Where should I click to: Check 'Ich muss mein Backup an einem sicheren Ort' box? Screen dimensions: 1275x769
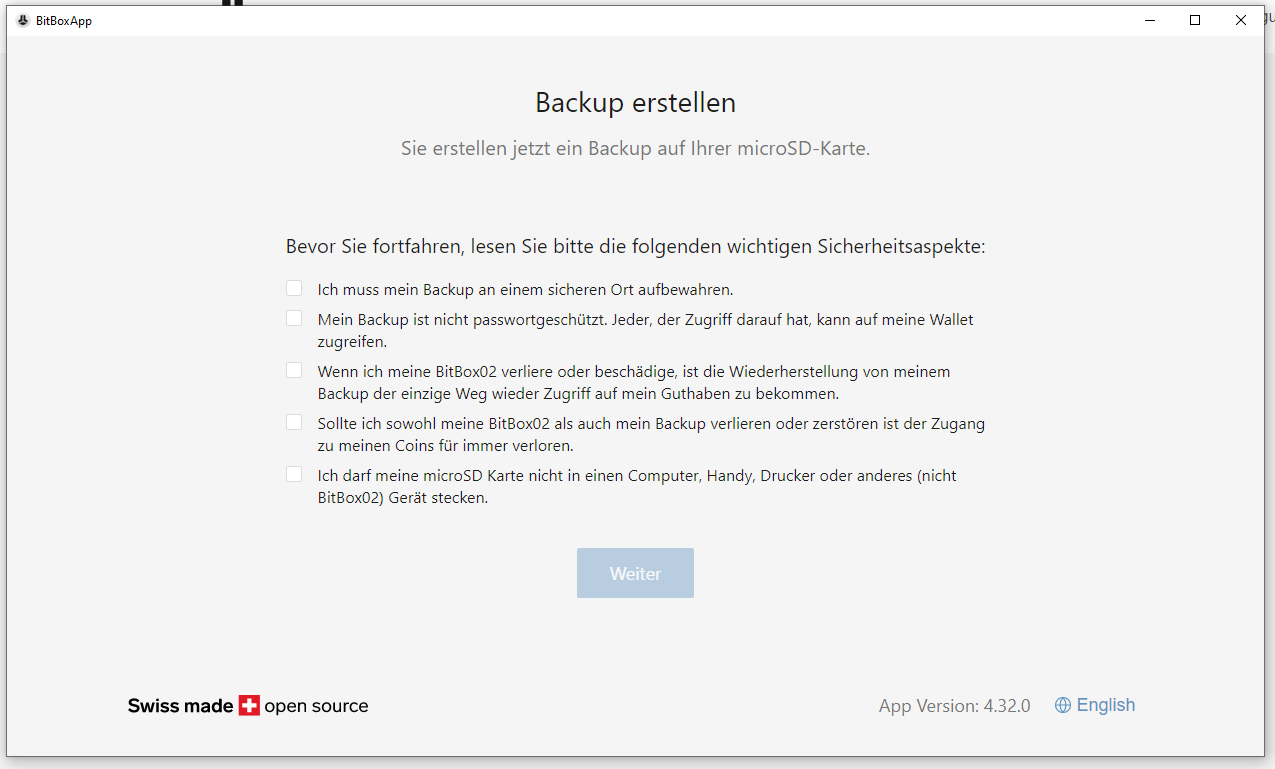point(294,288)
